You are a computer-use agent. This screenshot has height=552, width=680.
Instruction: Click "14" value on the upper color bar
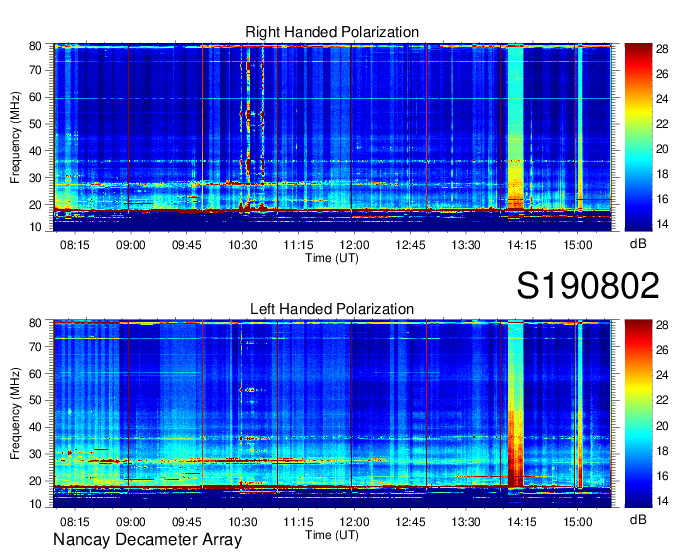(x=662, y=224)
